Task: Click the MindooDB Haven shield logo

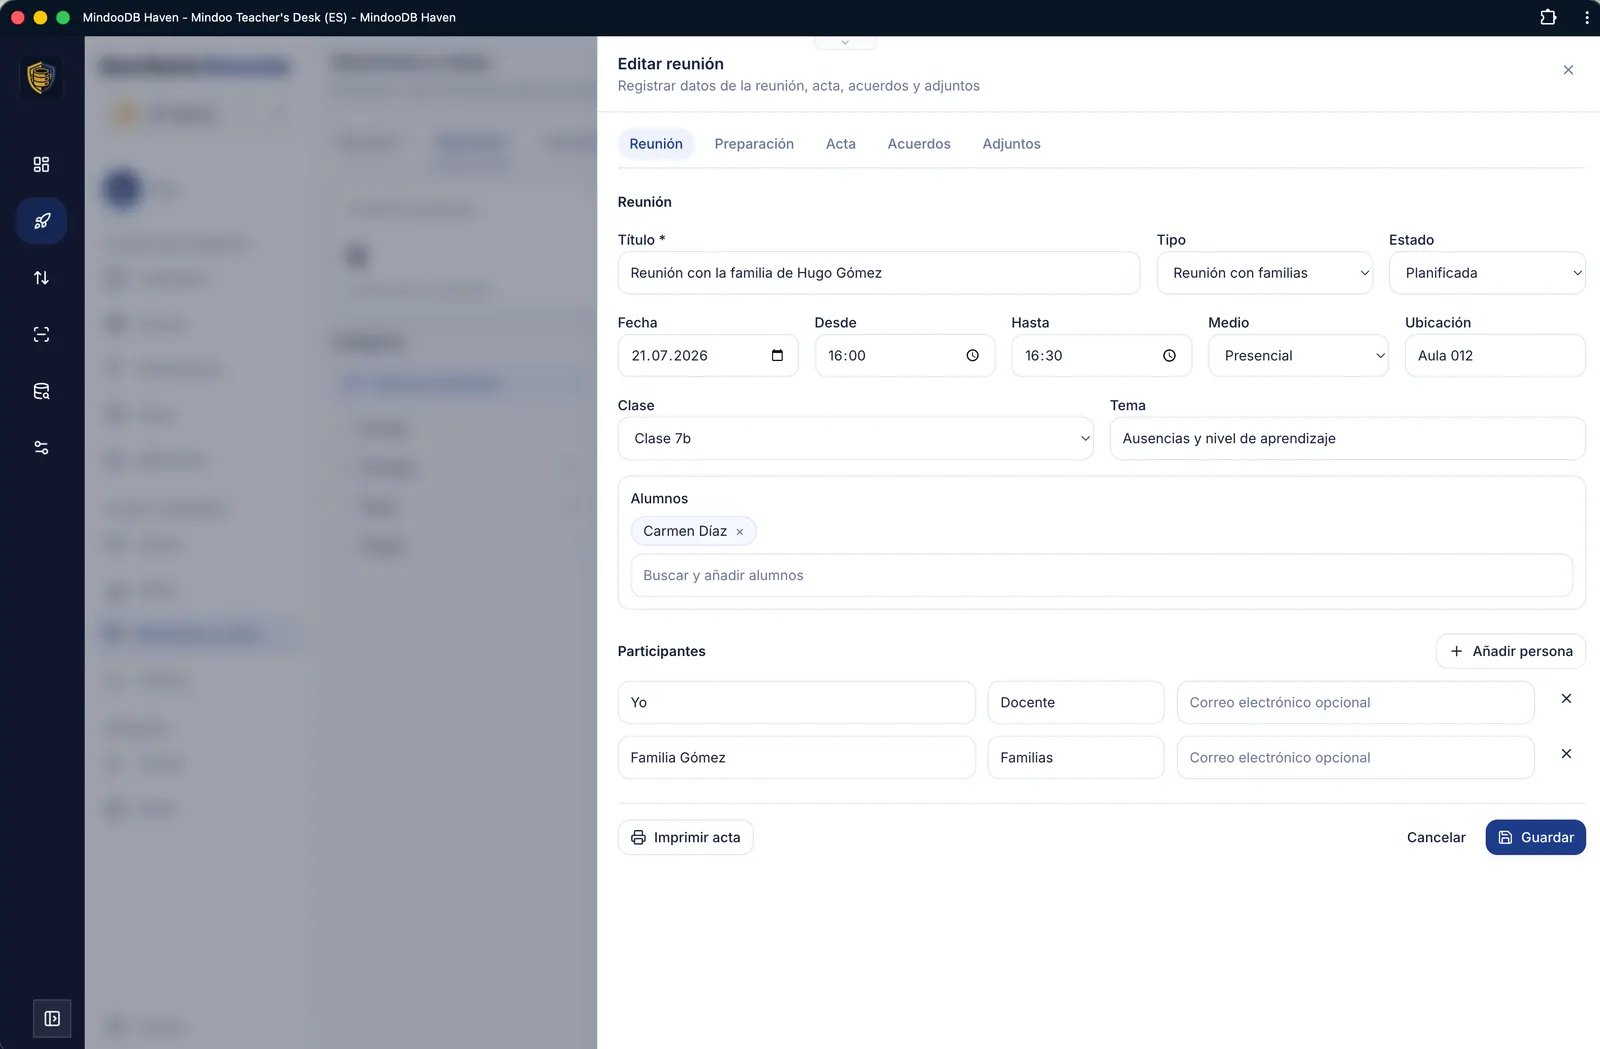Action: click(x=41, y=77)
